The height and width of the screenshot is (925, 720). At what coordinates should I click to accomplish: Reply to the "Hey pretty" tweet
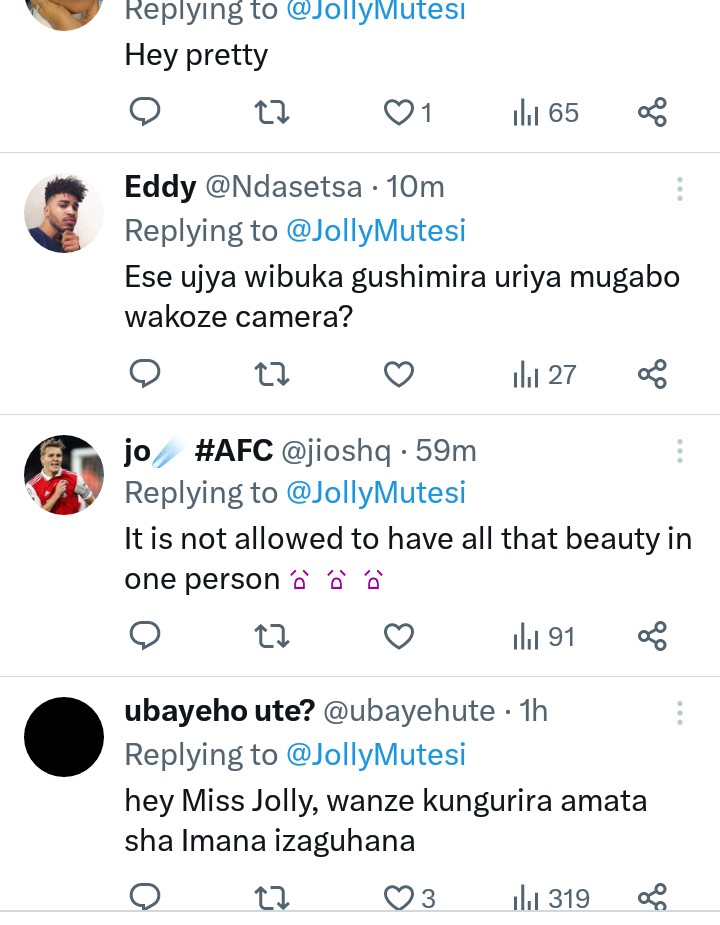click(146, 112)
